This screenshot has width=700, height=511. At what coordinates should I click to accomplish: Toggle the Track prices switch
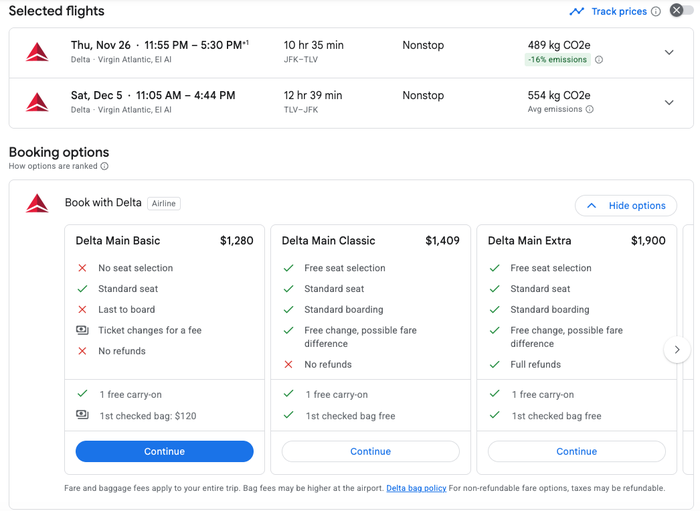681,10
